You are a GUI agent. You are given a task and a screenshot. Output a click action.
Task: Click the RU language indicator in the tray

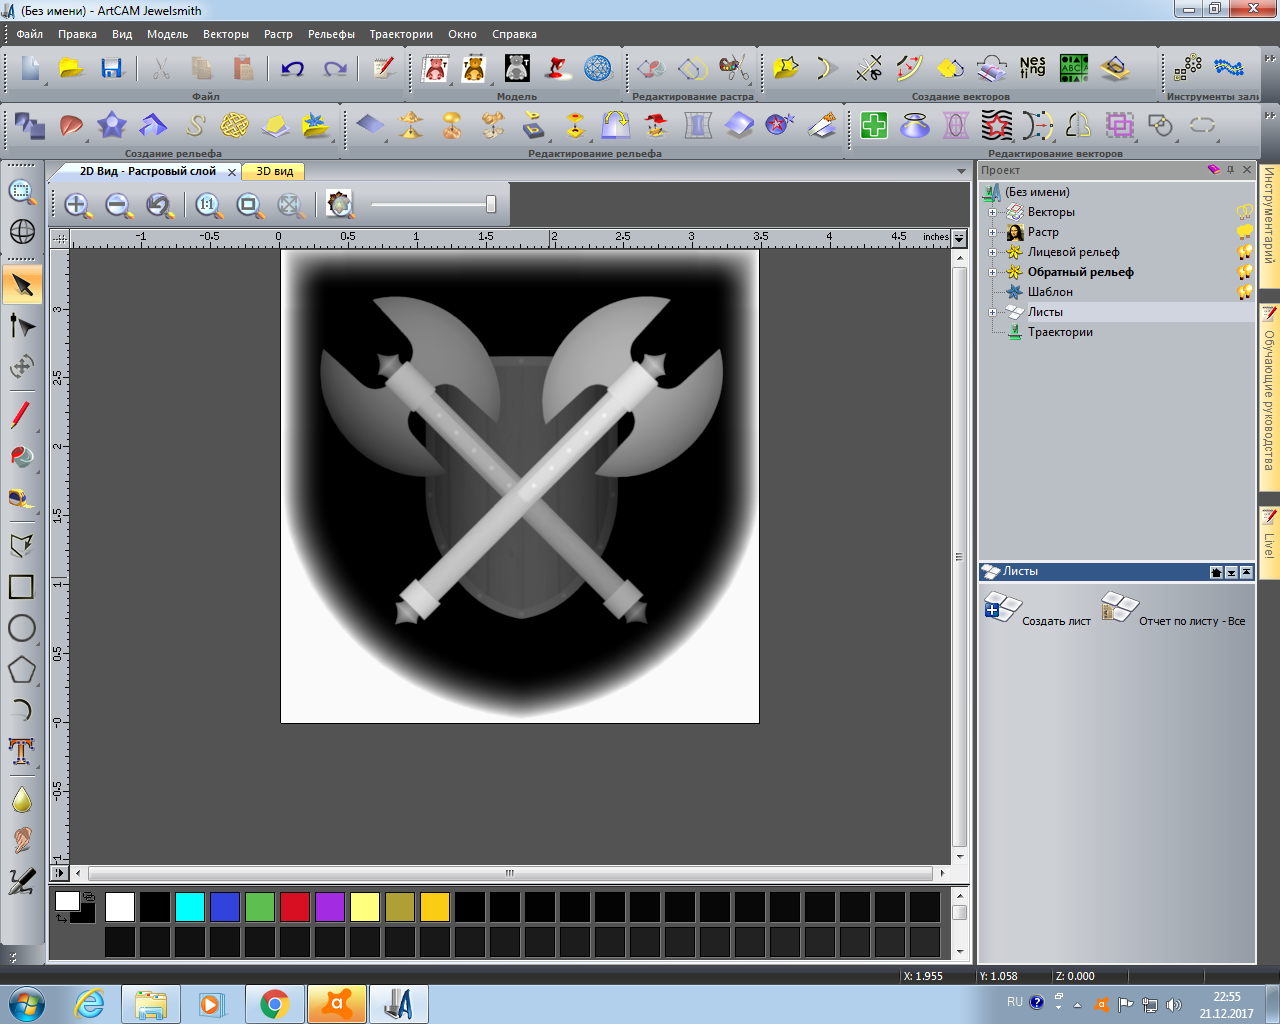(x=1015, y=1002)
